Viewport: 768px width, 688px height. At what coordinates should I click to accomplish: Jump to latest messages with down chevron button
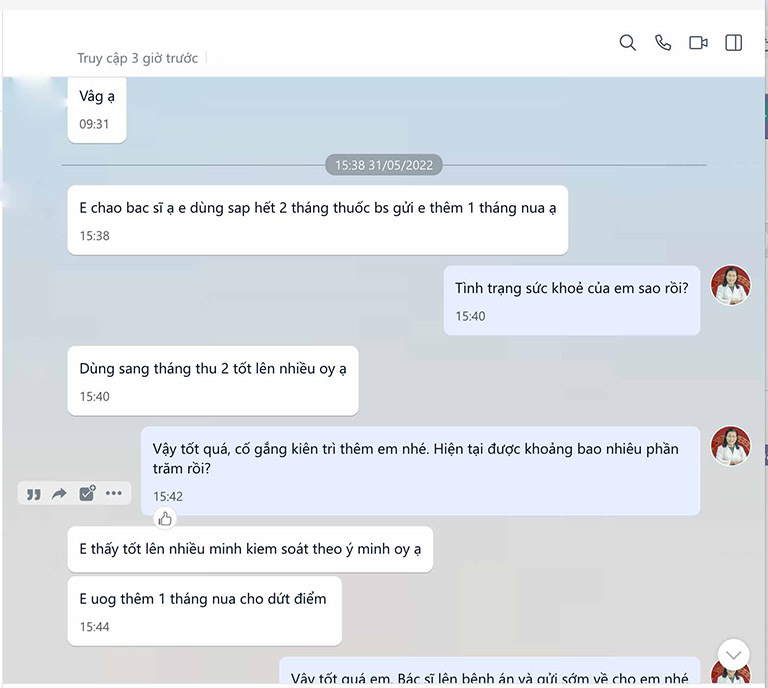(x=733, y=655)
